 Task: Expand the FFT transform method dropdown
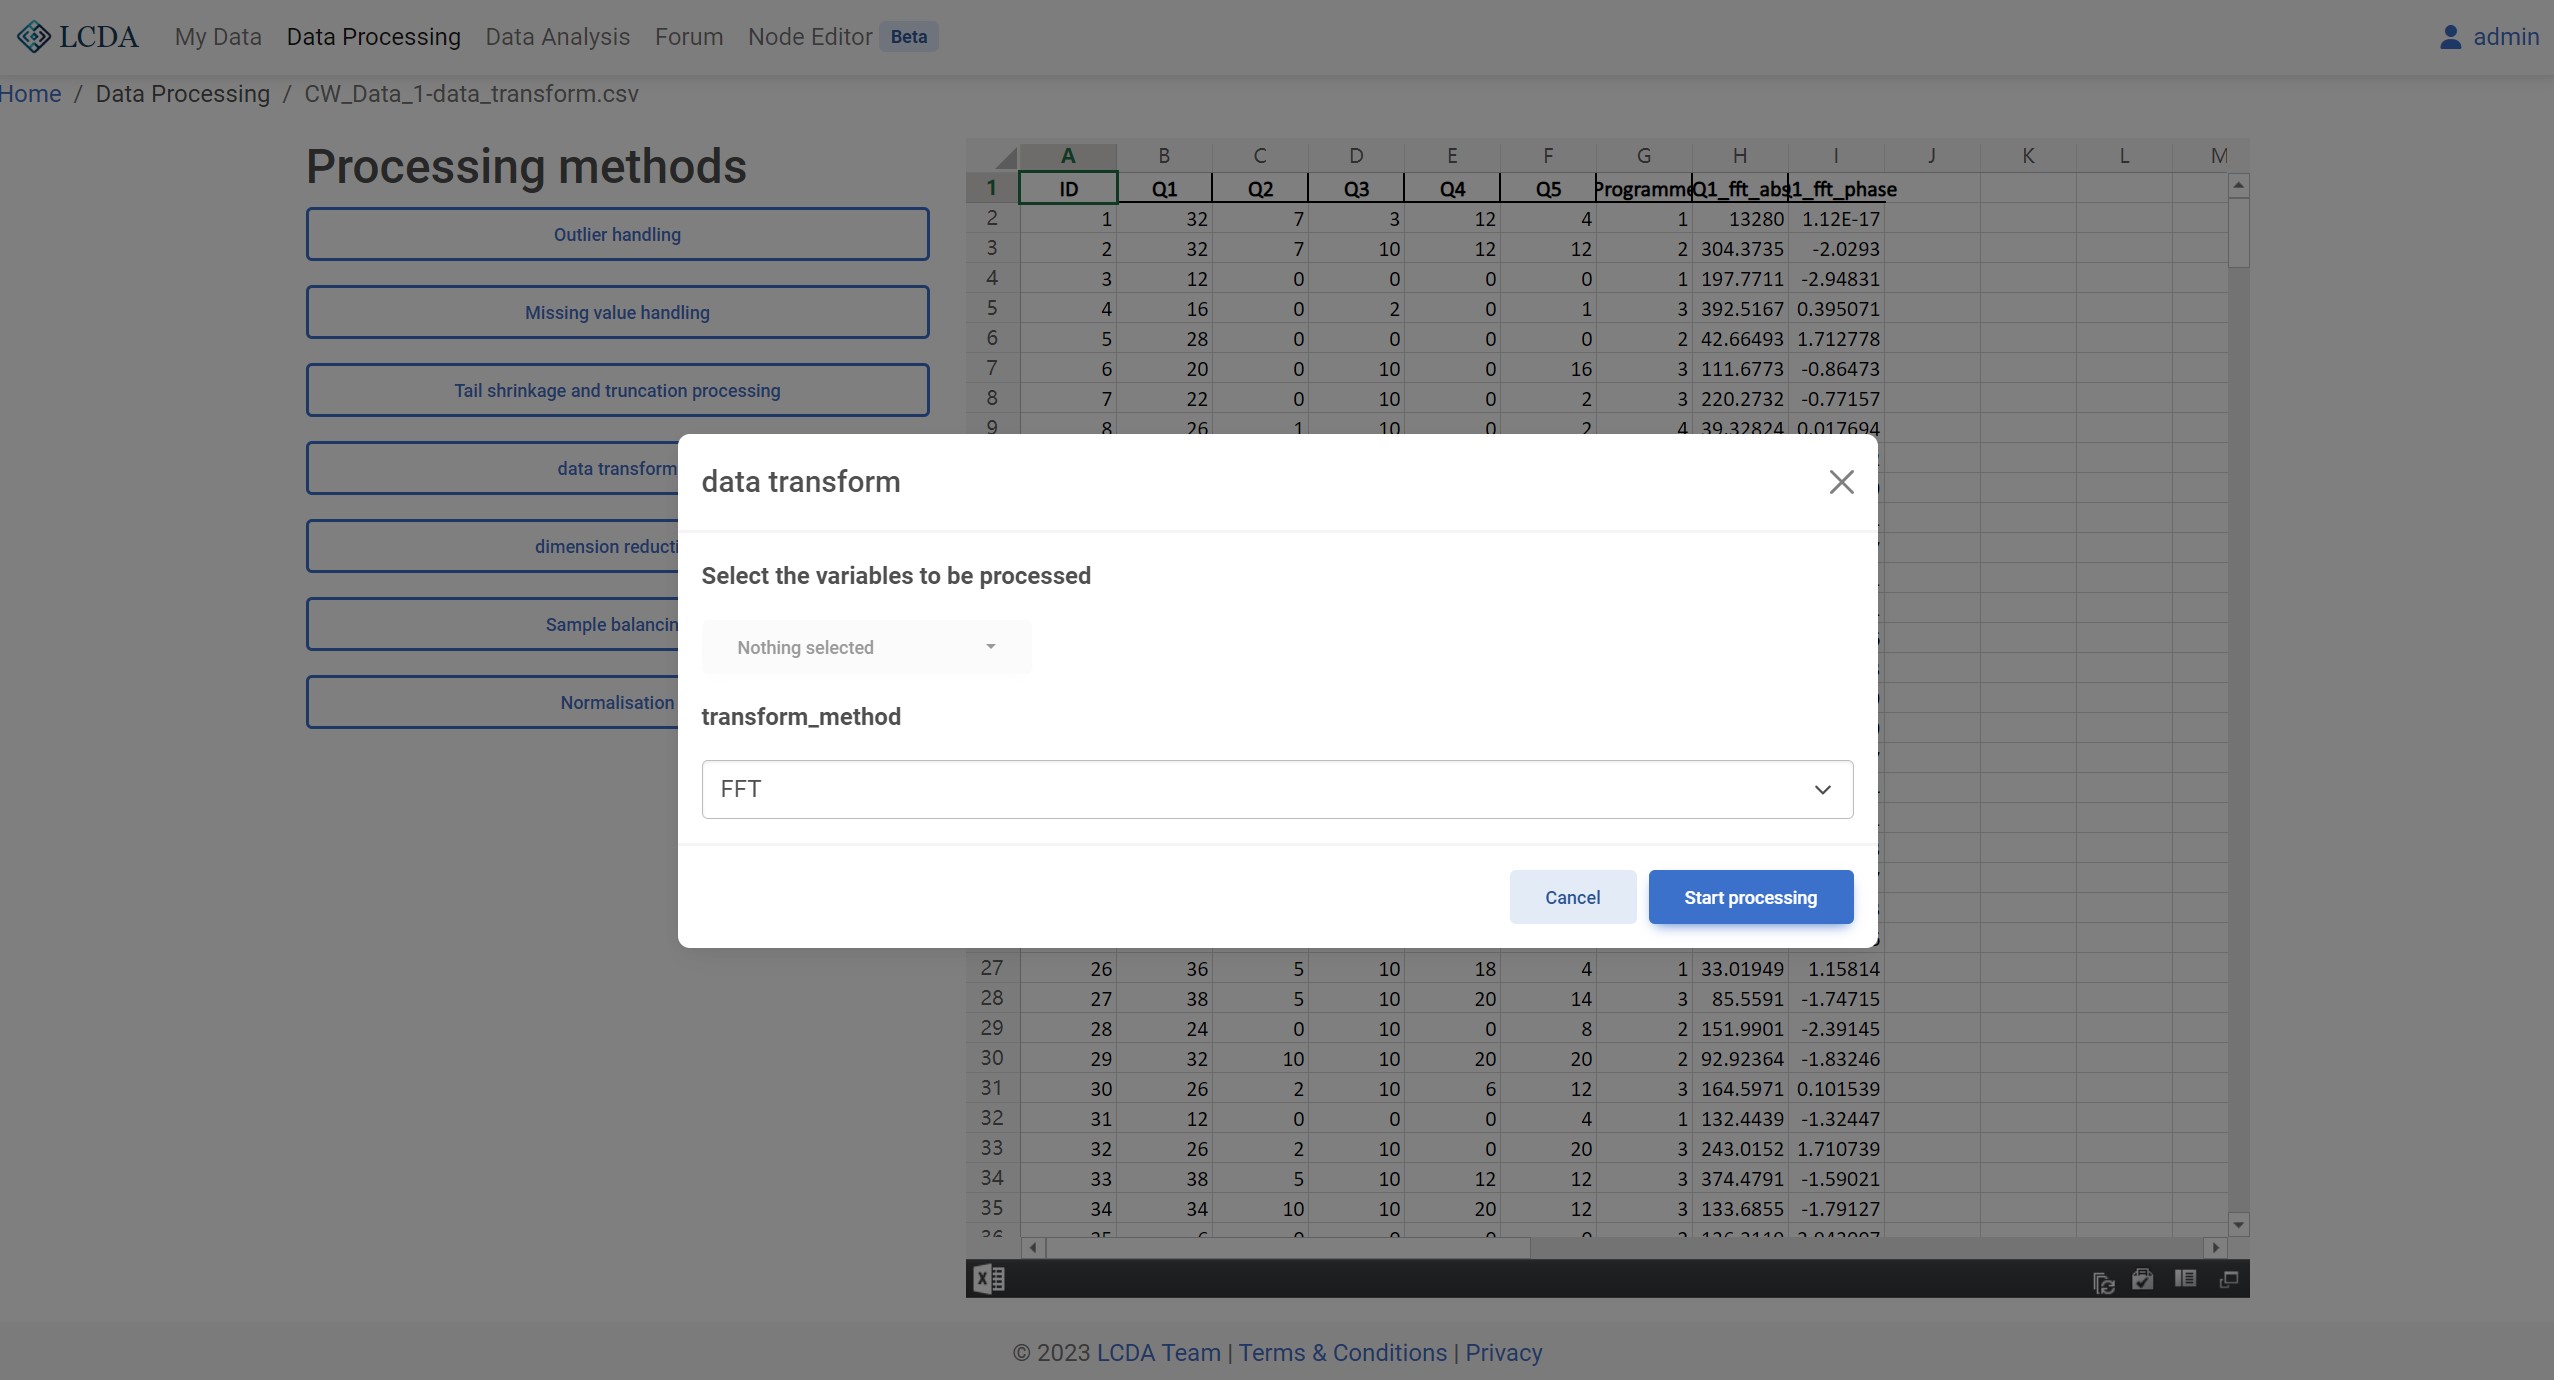[x=1277, y=789]
